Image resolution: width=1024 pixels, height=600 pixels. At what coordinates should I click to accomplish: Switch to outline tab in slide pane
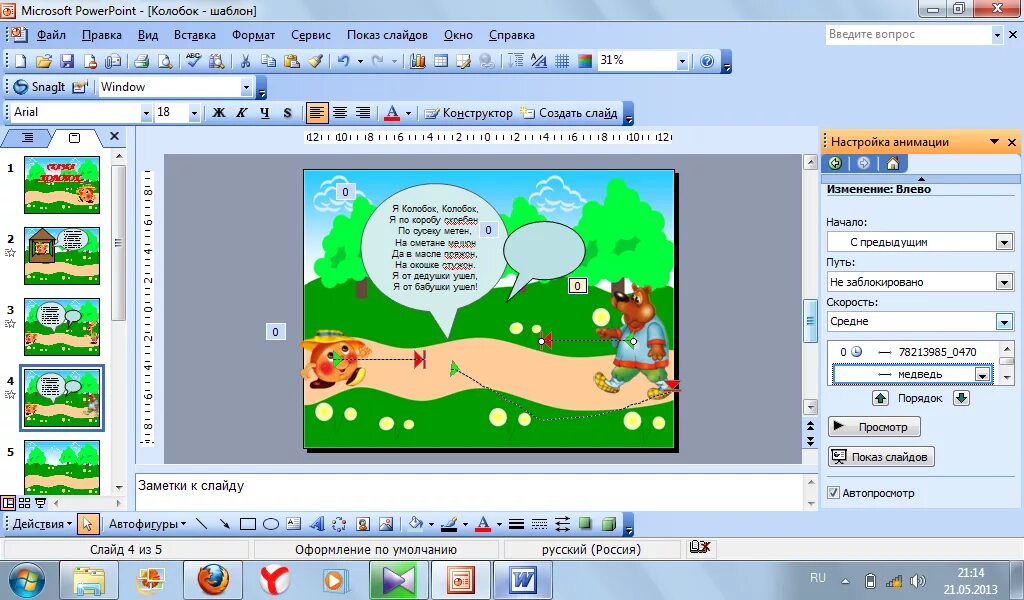click(27, 138)
